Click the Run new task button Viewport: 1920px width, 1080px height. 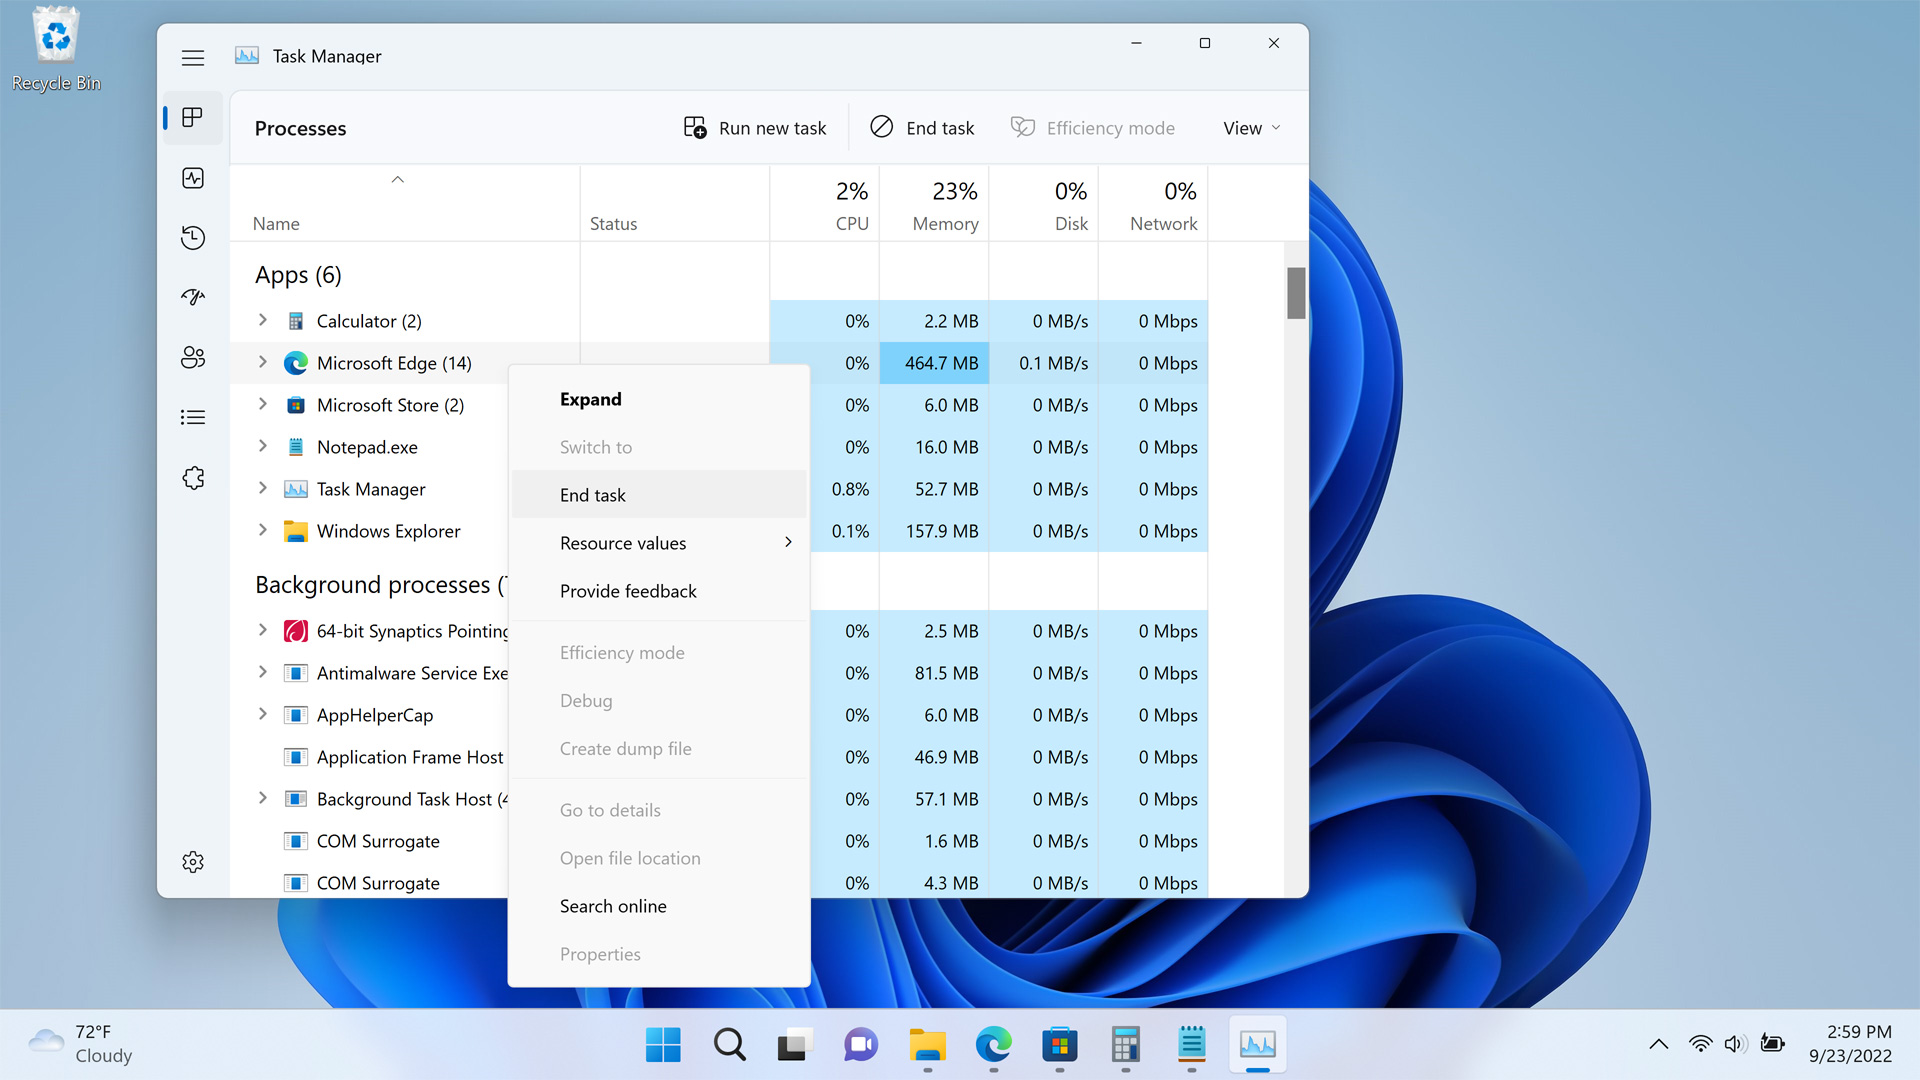tap(755, 128)
